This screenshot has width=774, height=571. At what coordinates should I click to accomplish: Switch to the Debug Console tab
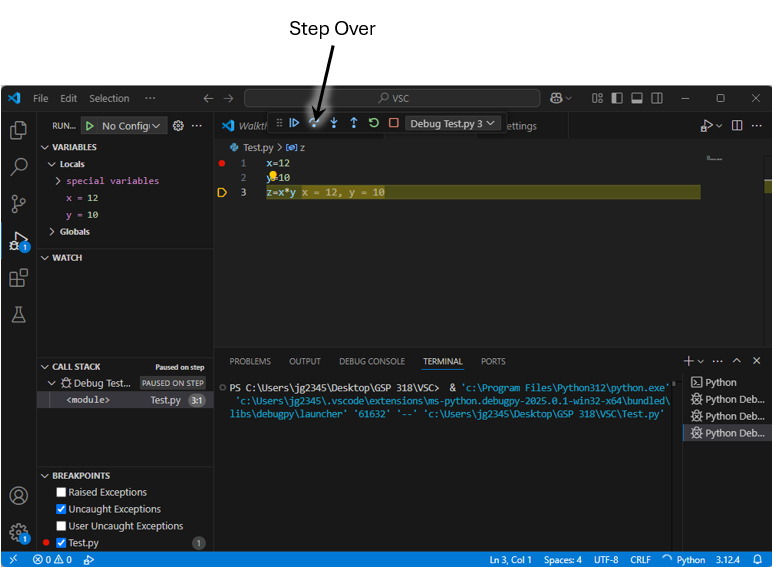[x=371, y=361]
